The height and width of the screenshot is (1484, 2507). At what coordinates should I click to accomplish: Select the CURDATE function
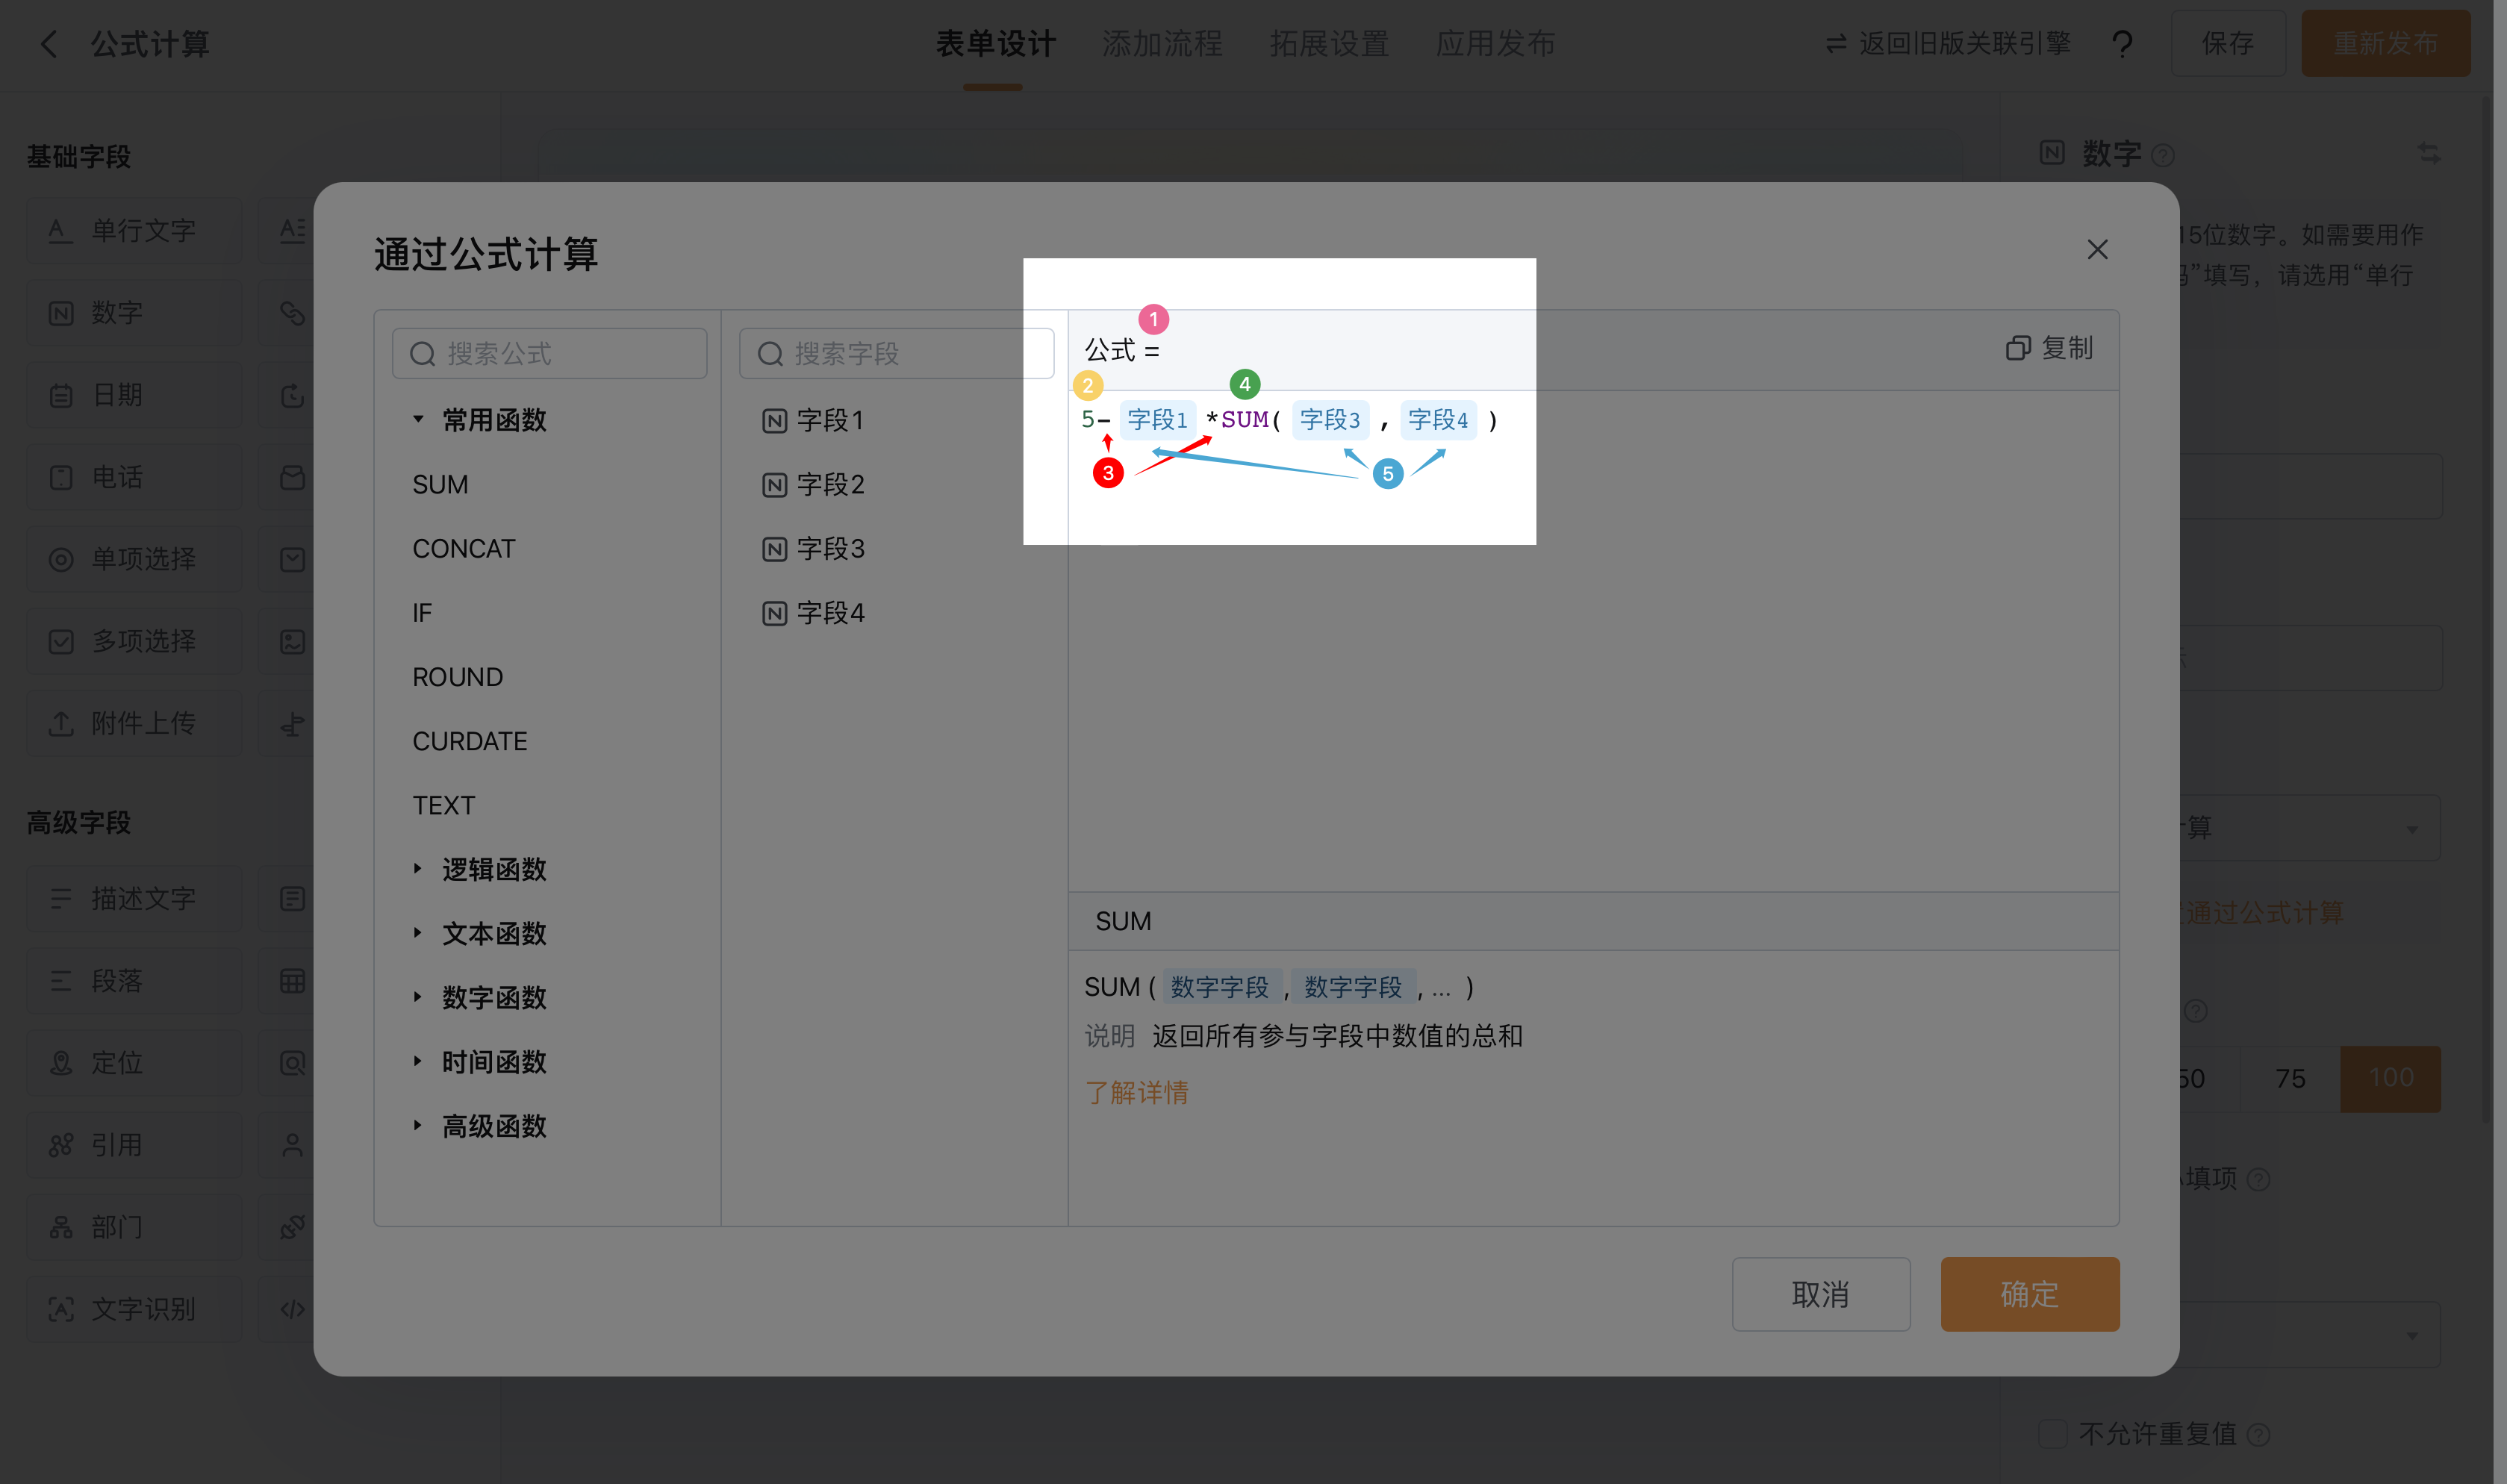470,741
